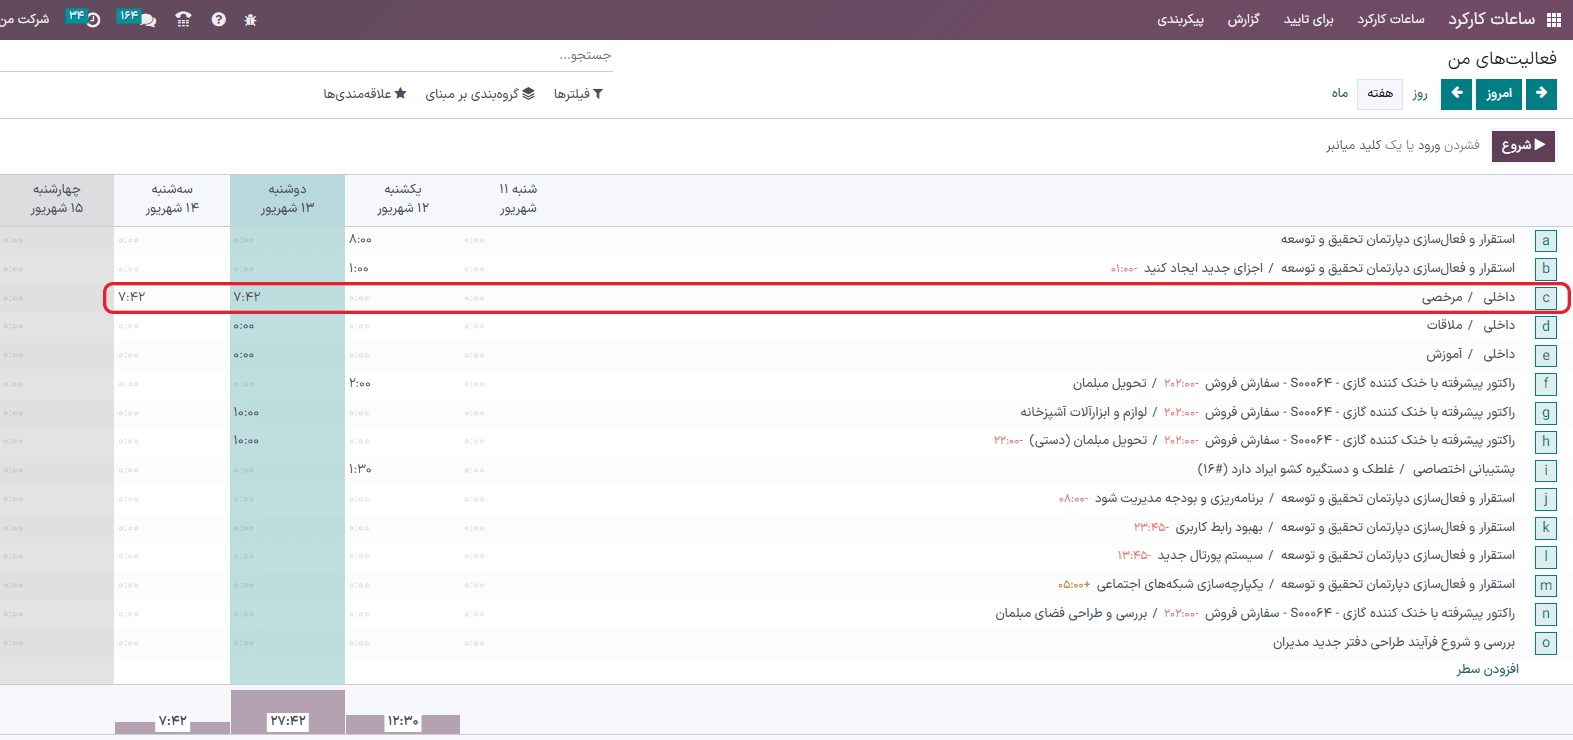Open the گزارش menu
The height and width of the screenshot is (740, 1573).
point(1243,19)
